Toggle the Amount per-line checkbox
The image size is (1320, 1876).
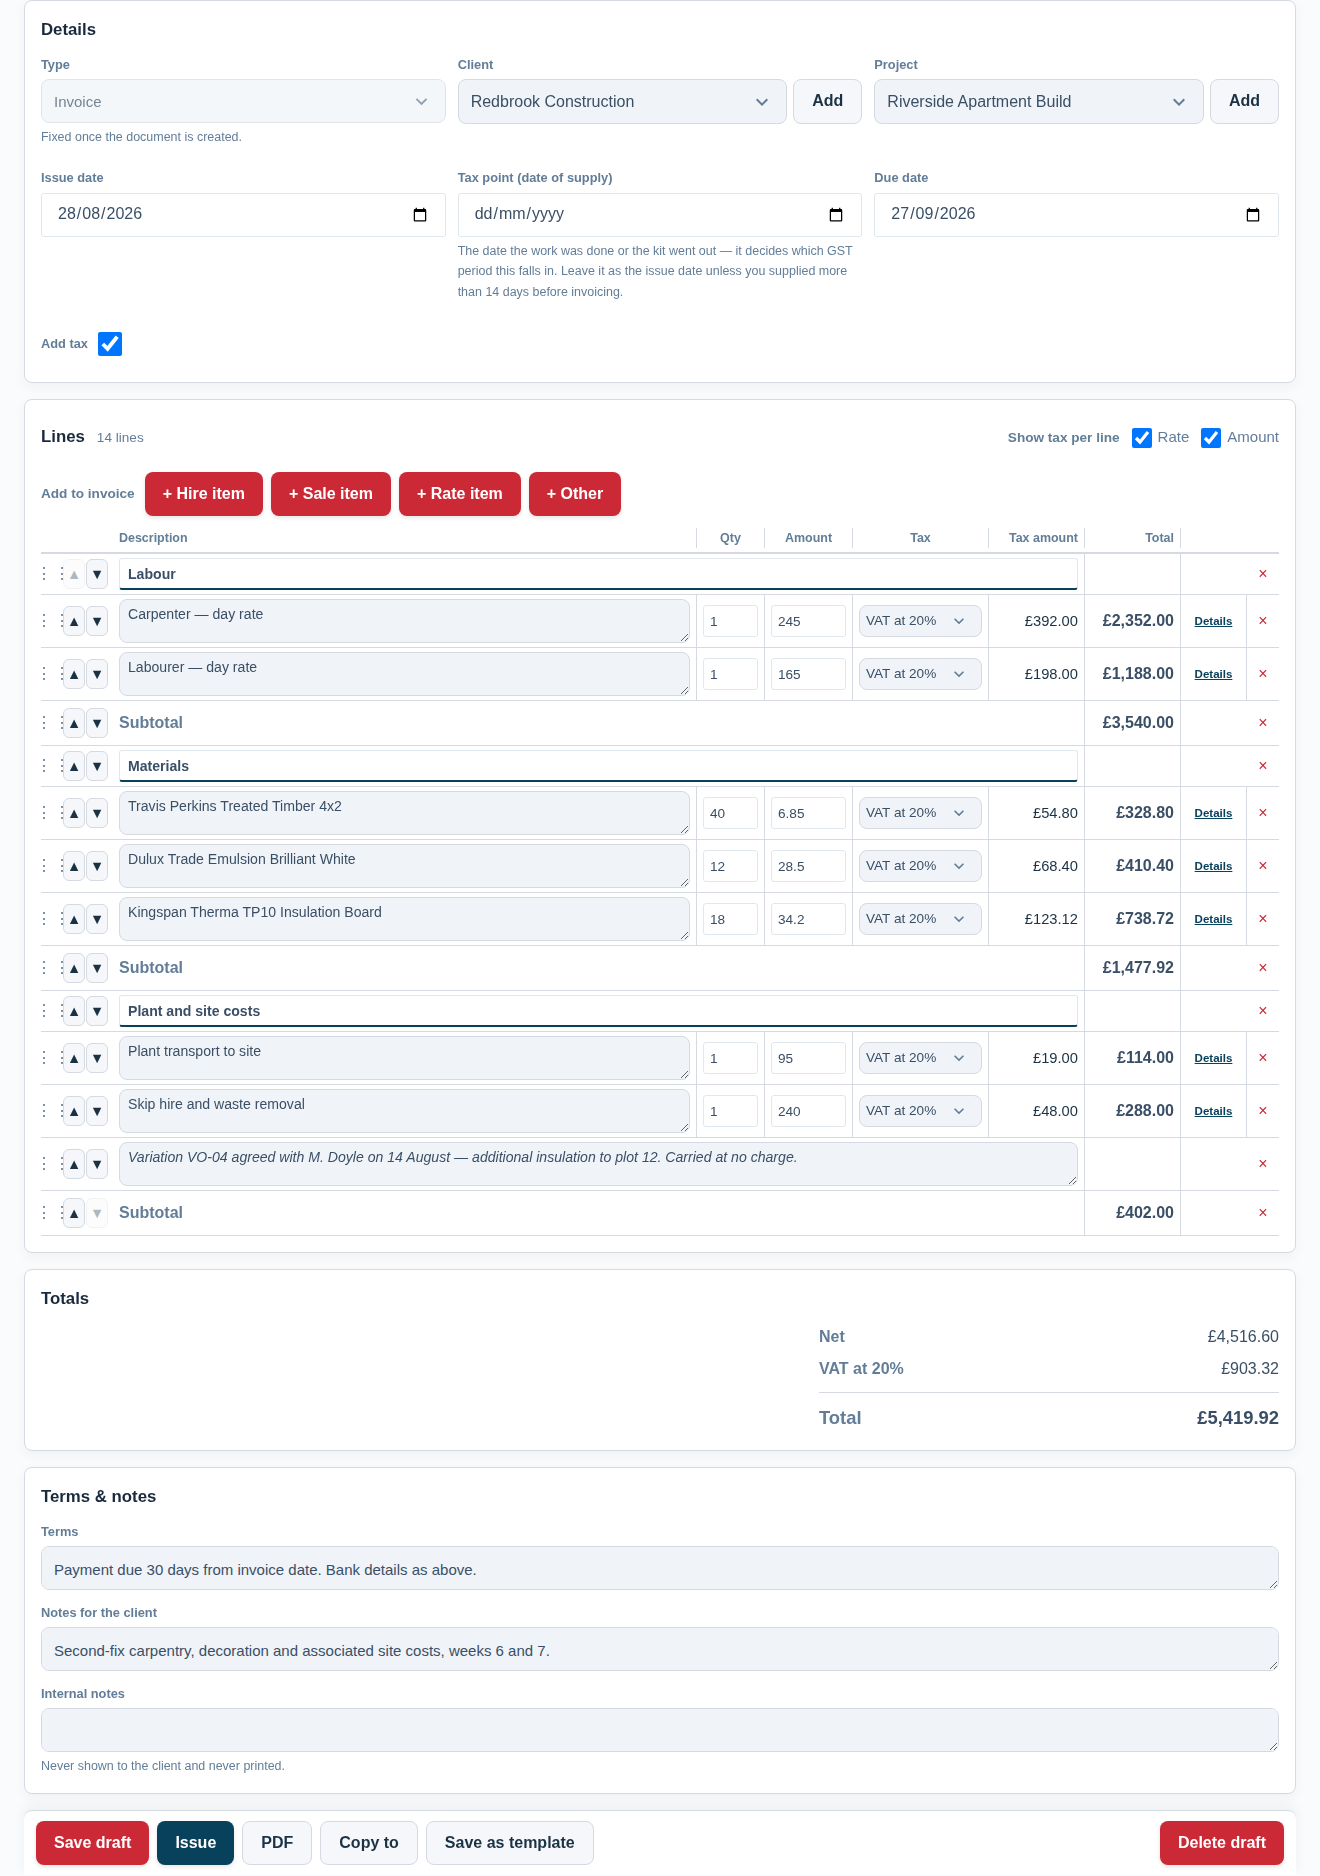[x=1211, y=438]
